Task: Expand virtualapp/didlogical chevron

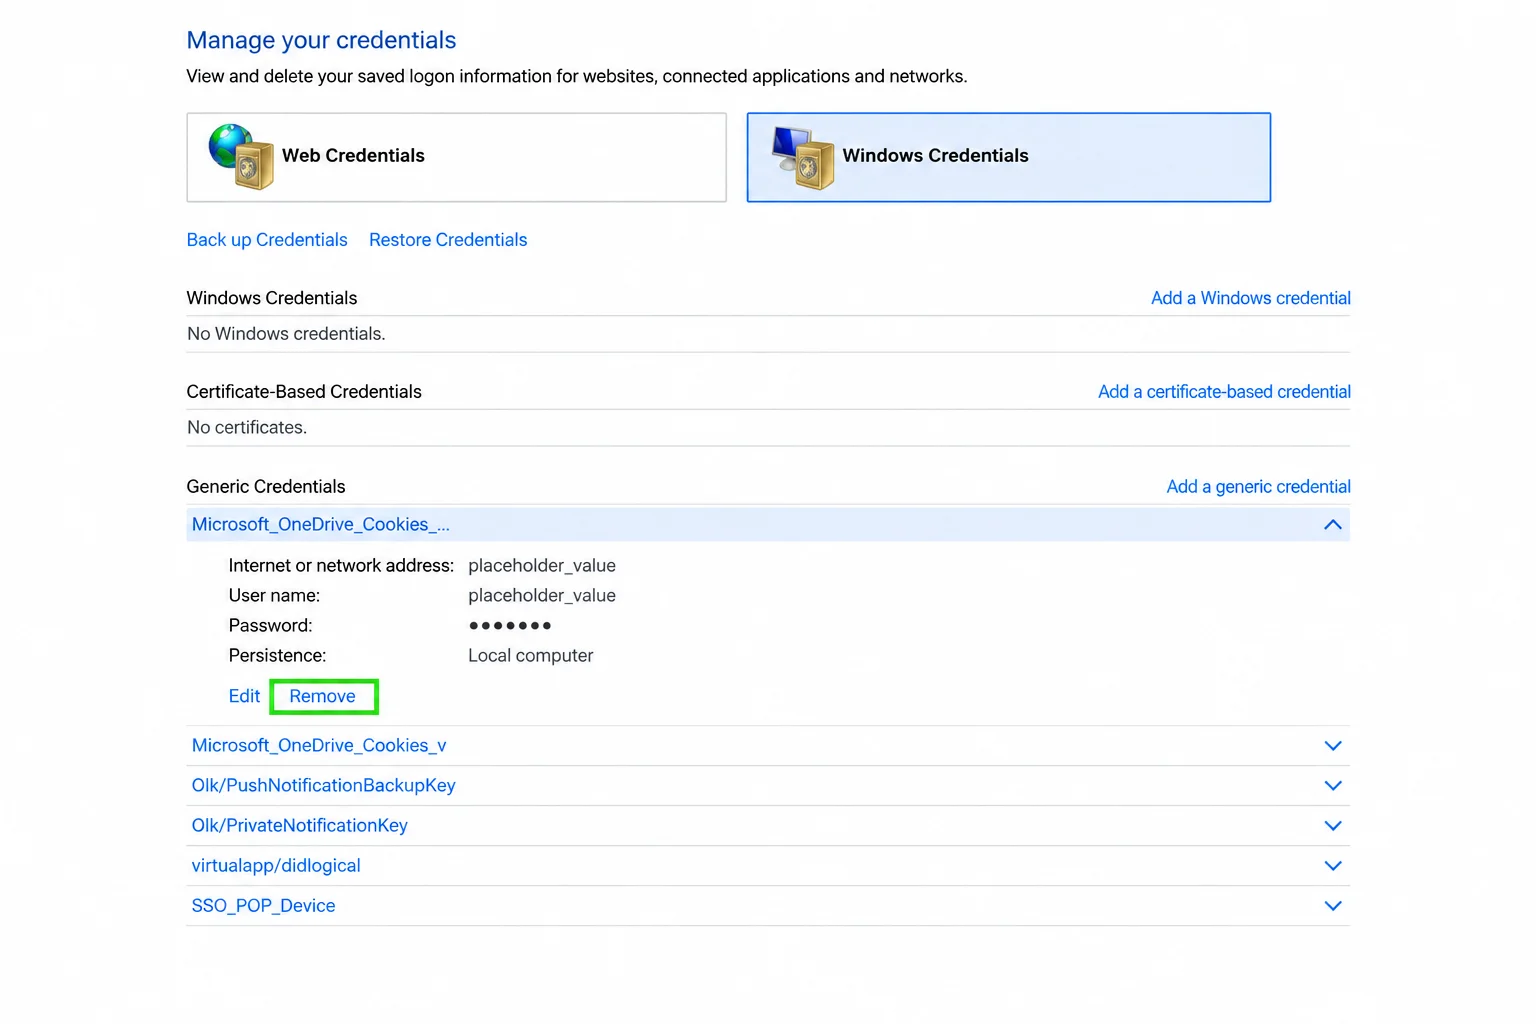Action: pos(1332,866)
